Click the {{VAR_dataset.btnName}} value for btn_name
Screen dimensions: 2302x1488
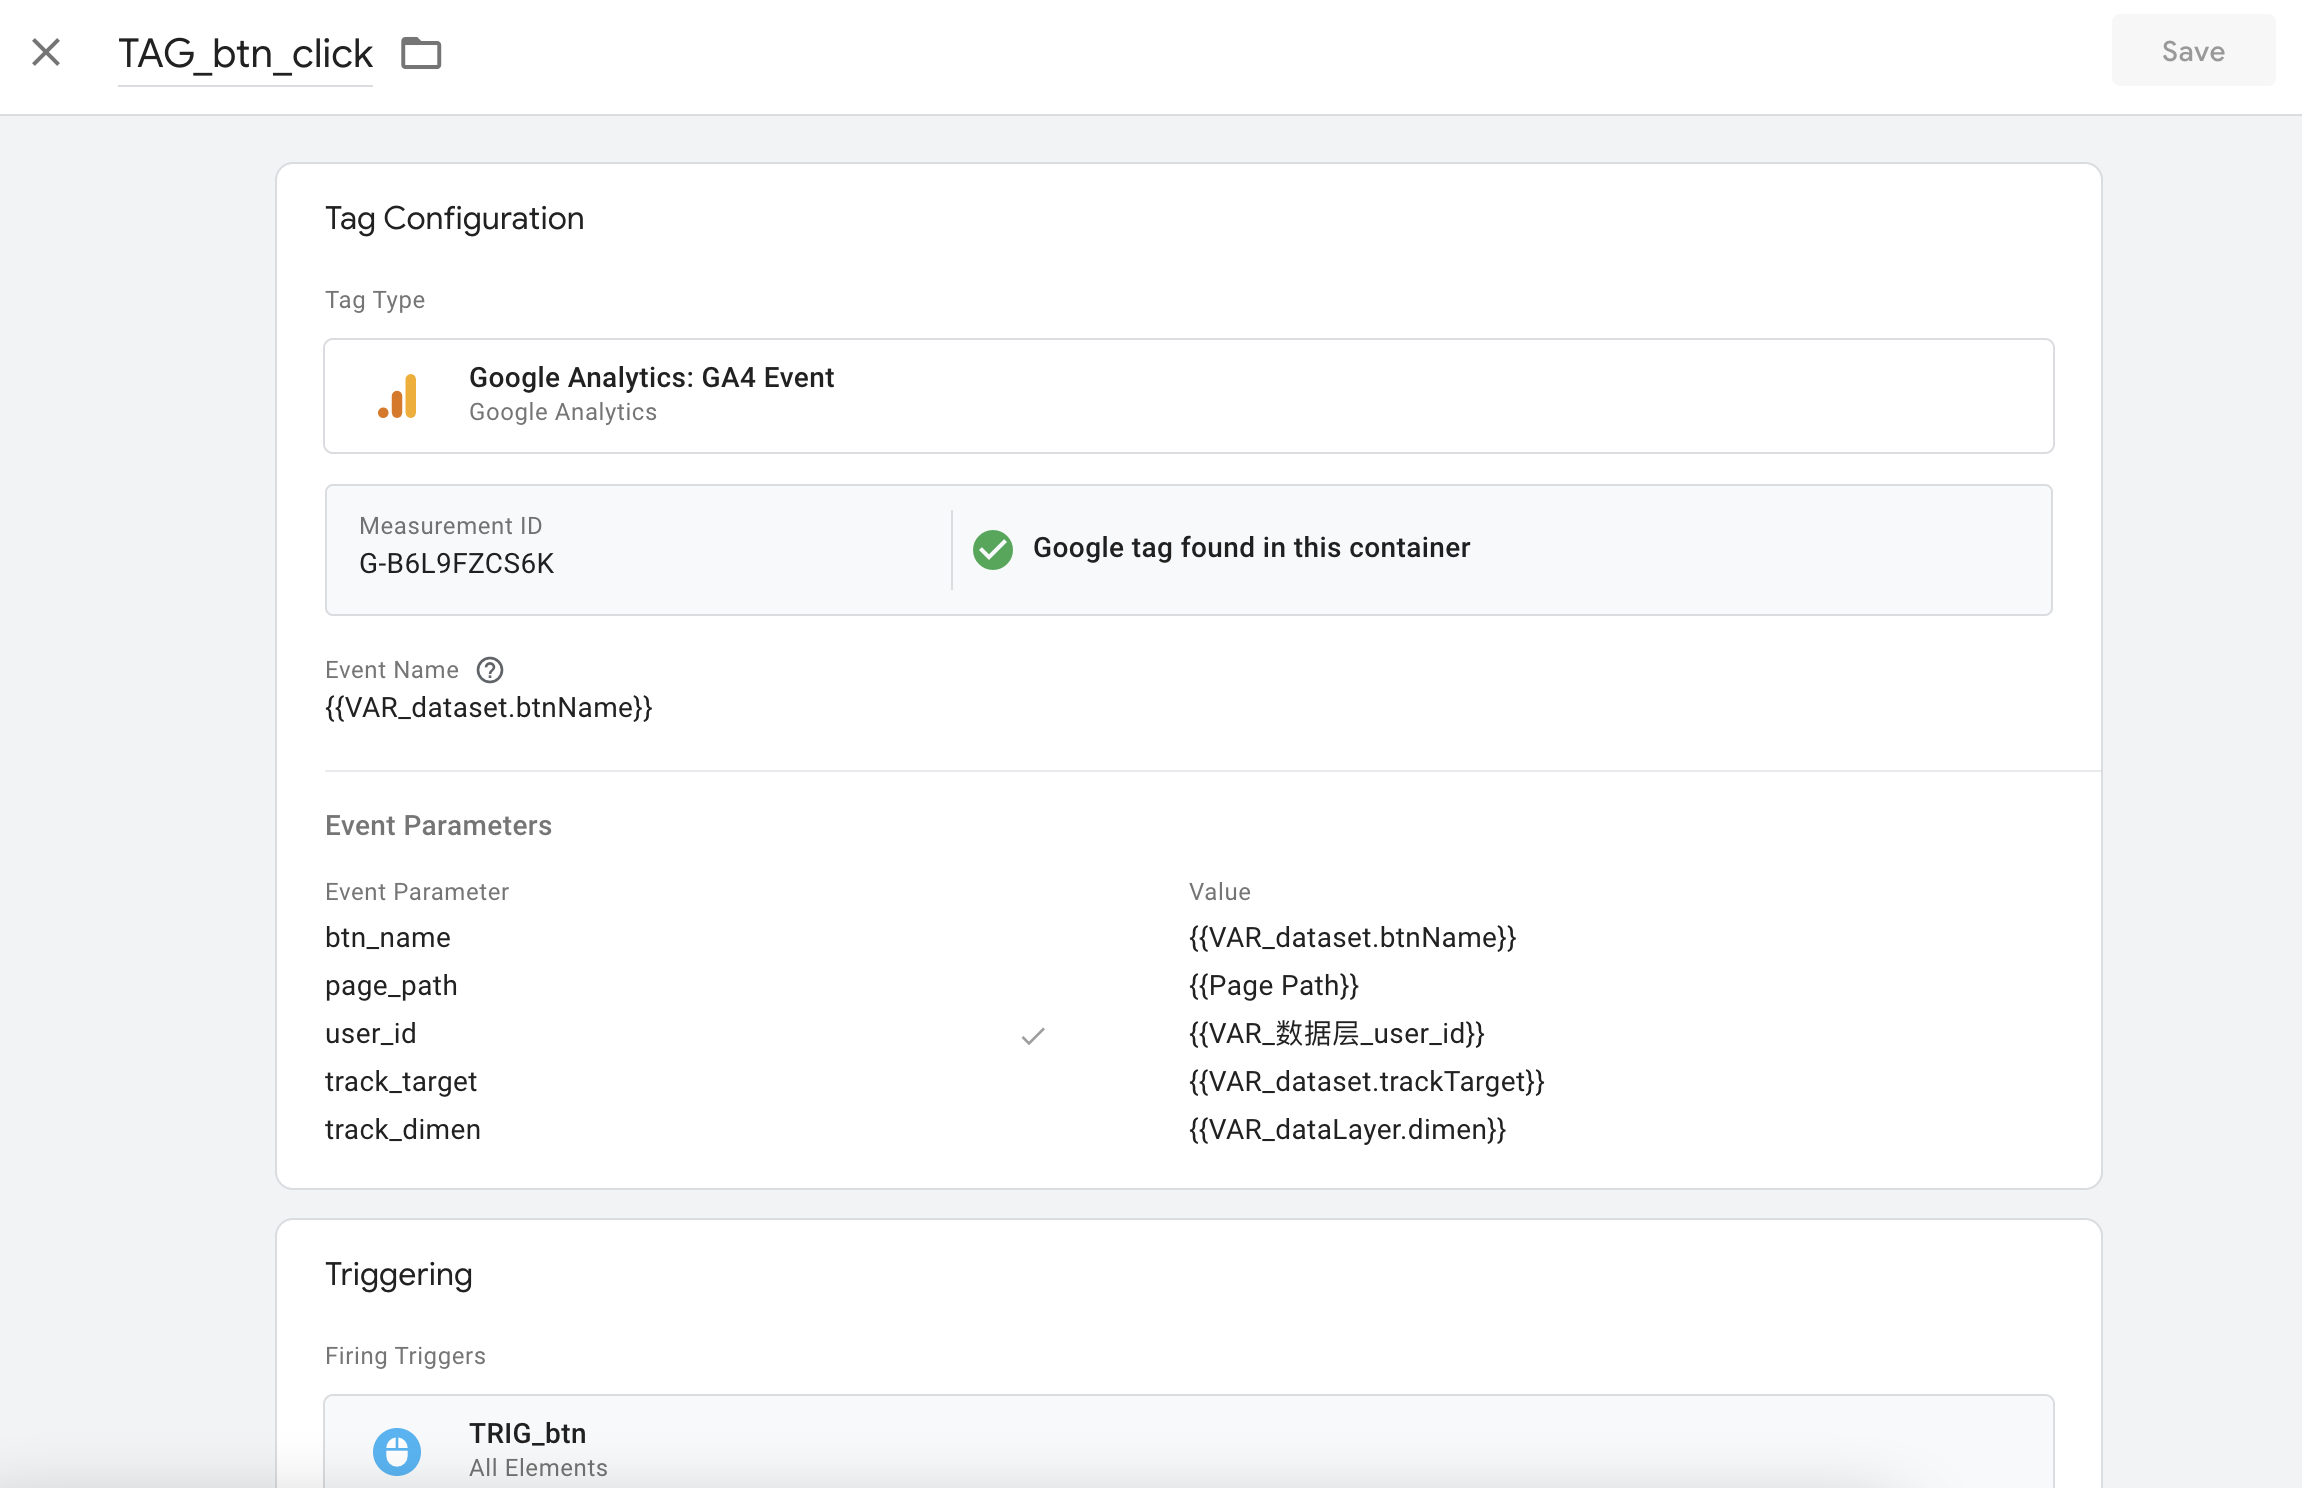(x=1352, y=938)
